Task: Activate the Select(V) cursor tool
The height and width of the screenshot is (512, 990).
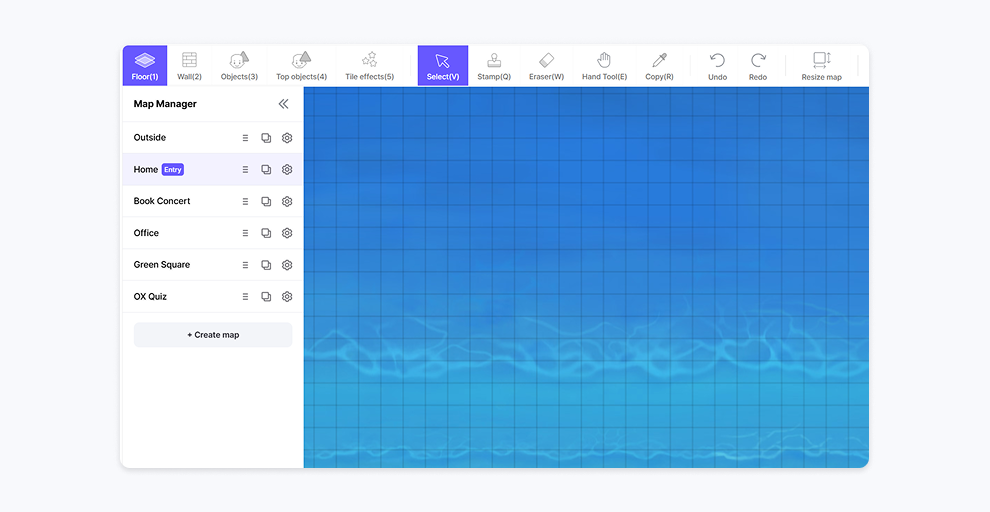Action: point(443,66)
